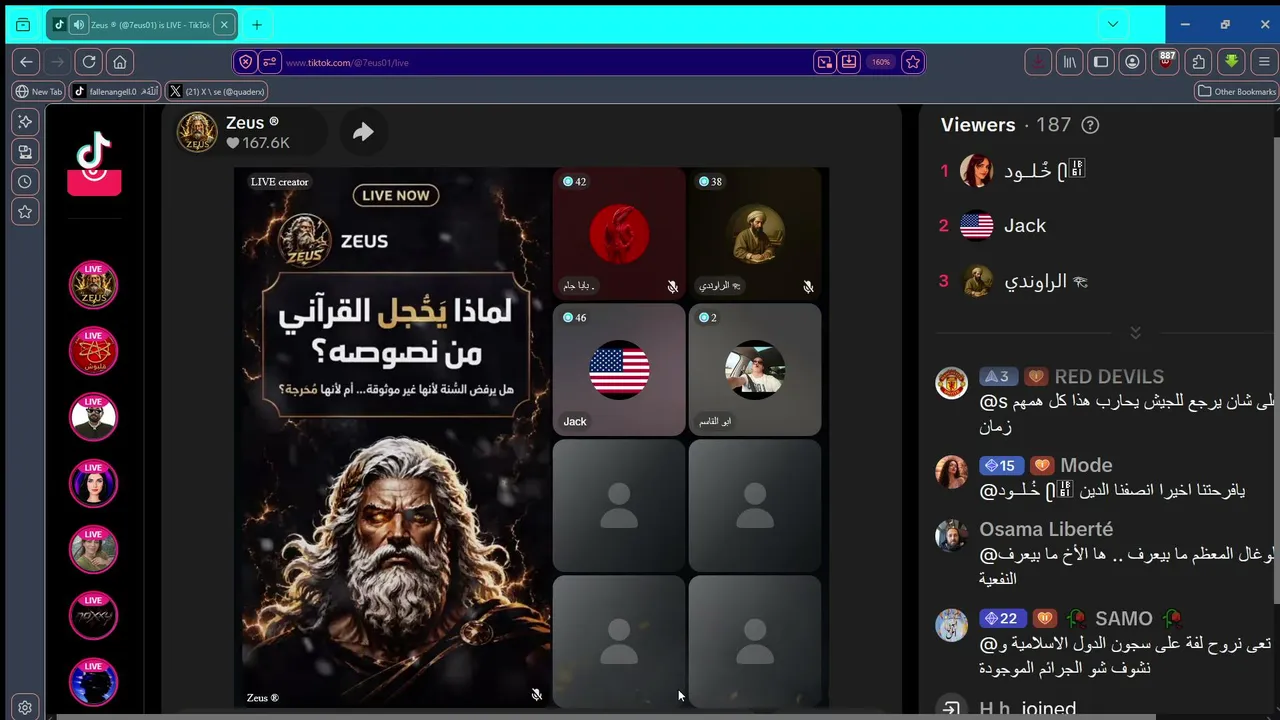Open the TikTok logo home link
The height and width of the screenshot is (720, 1280).
tap(94, 153)
